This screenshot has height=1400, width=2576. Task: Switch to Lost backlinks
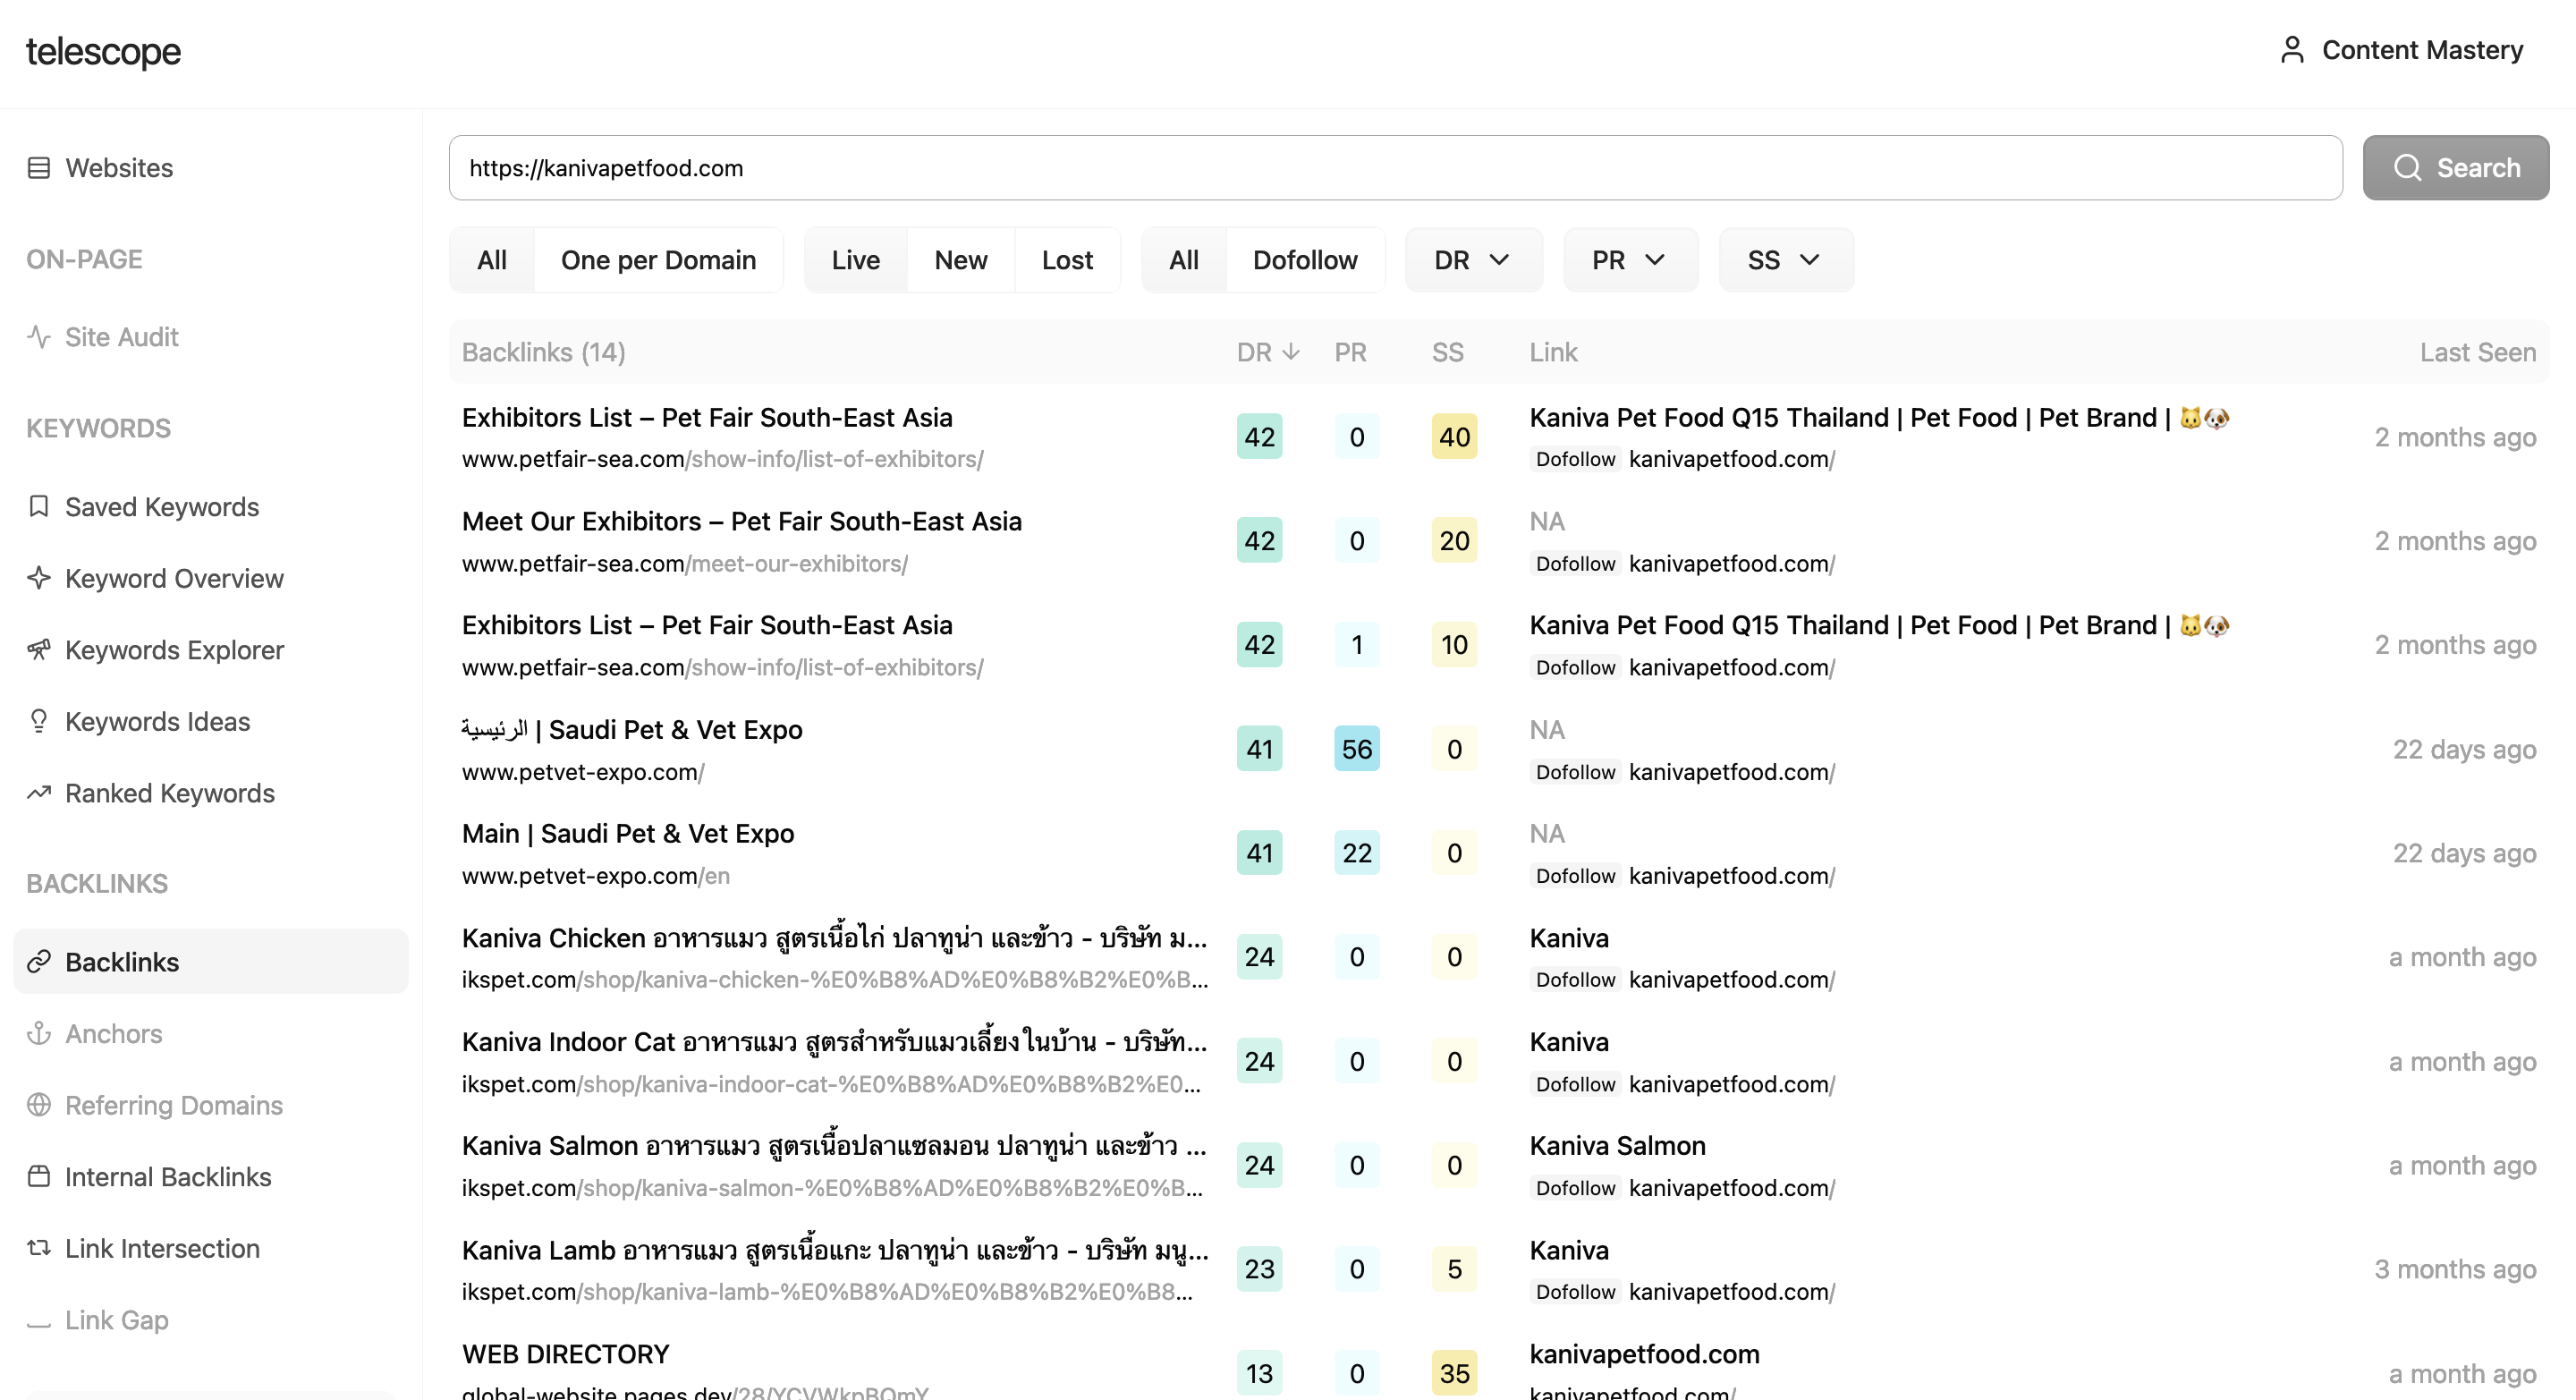tap(1067, 260)
